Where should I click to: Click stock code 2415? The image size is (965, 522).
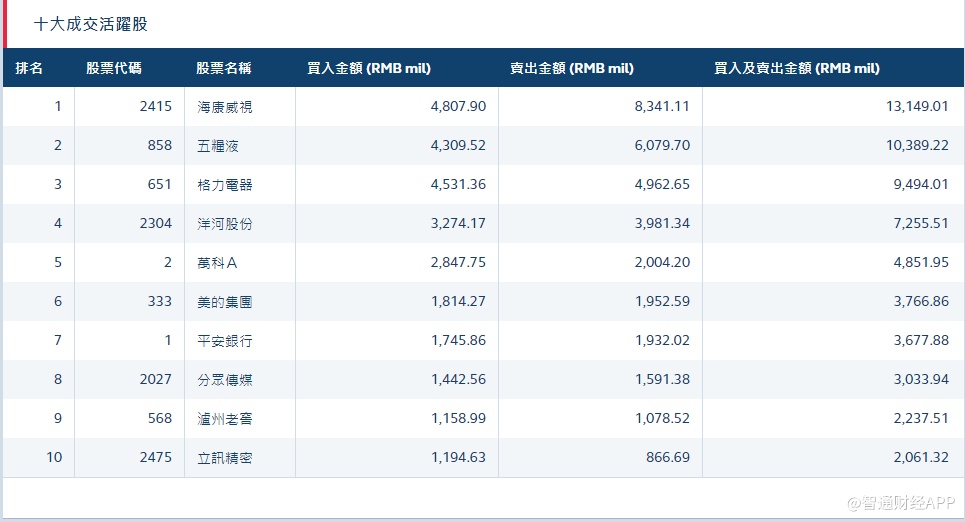(x=156, y=106)
